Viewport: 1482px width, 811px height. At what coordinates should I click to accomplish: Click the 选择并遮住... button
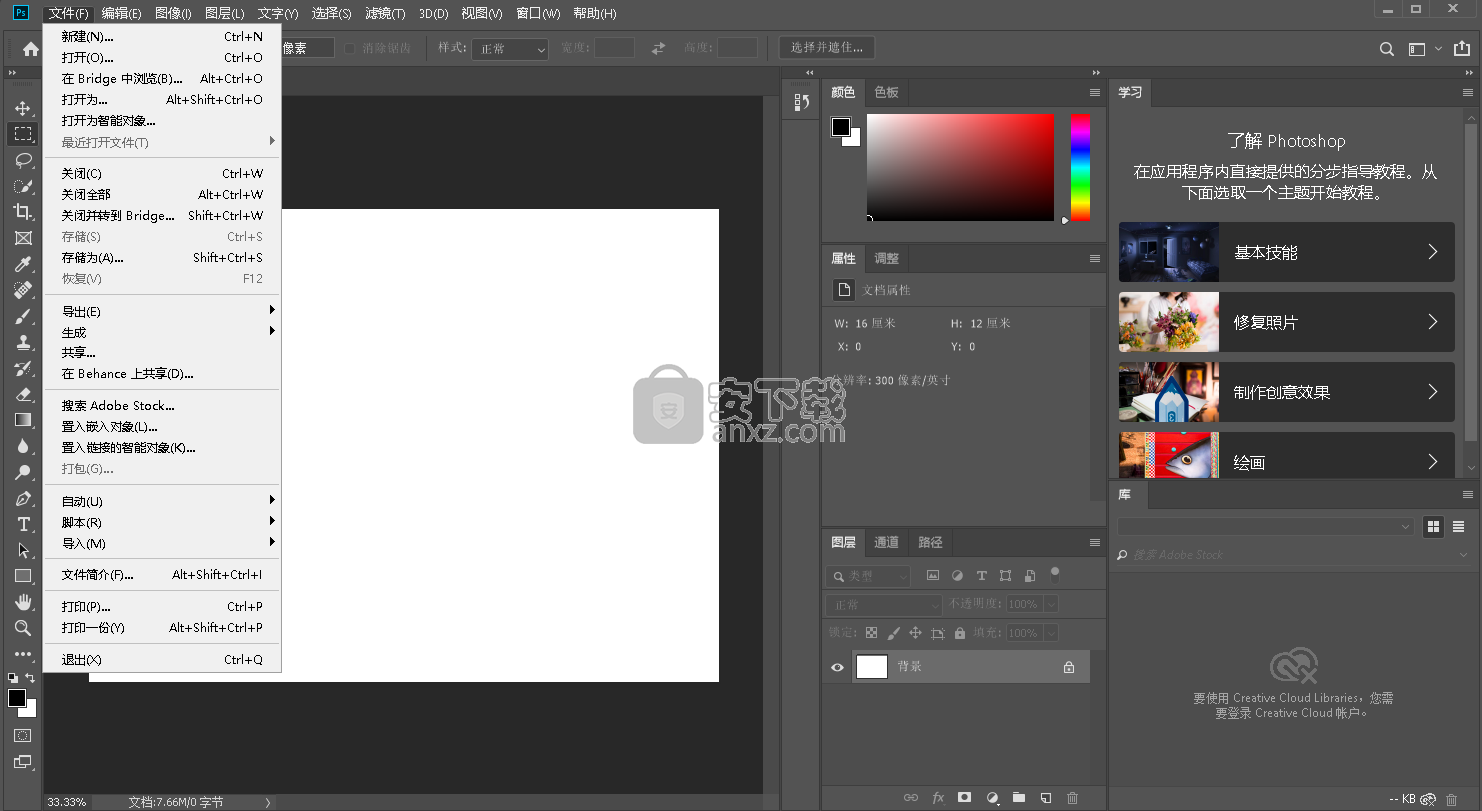point(827,47)
